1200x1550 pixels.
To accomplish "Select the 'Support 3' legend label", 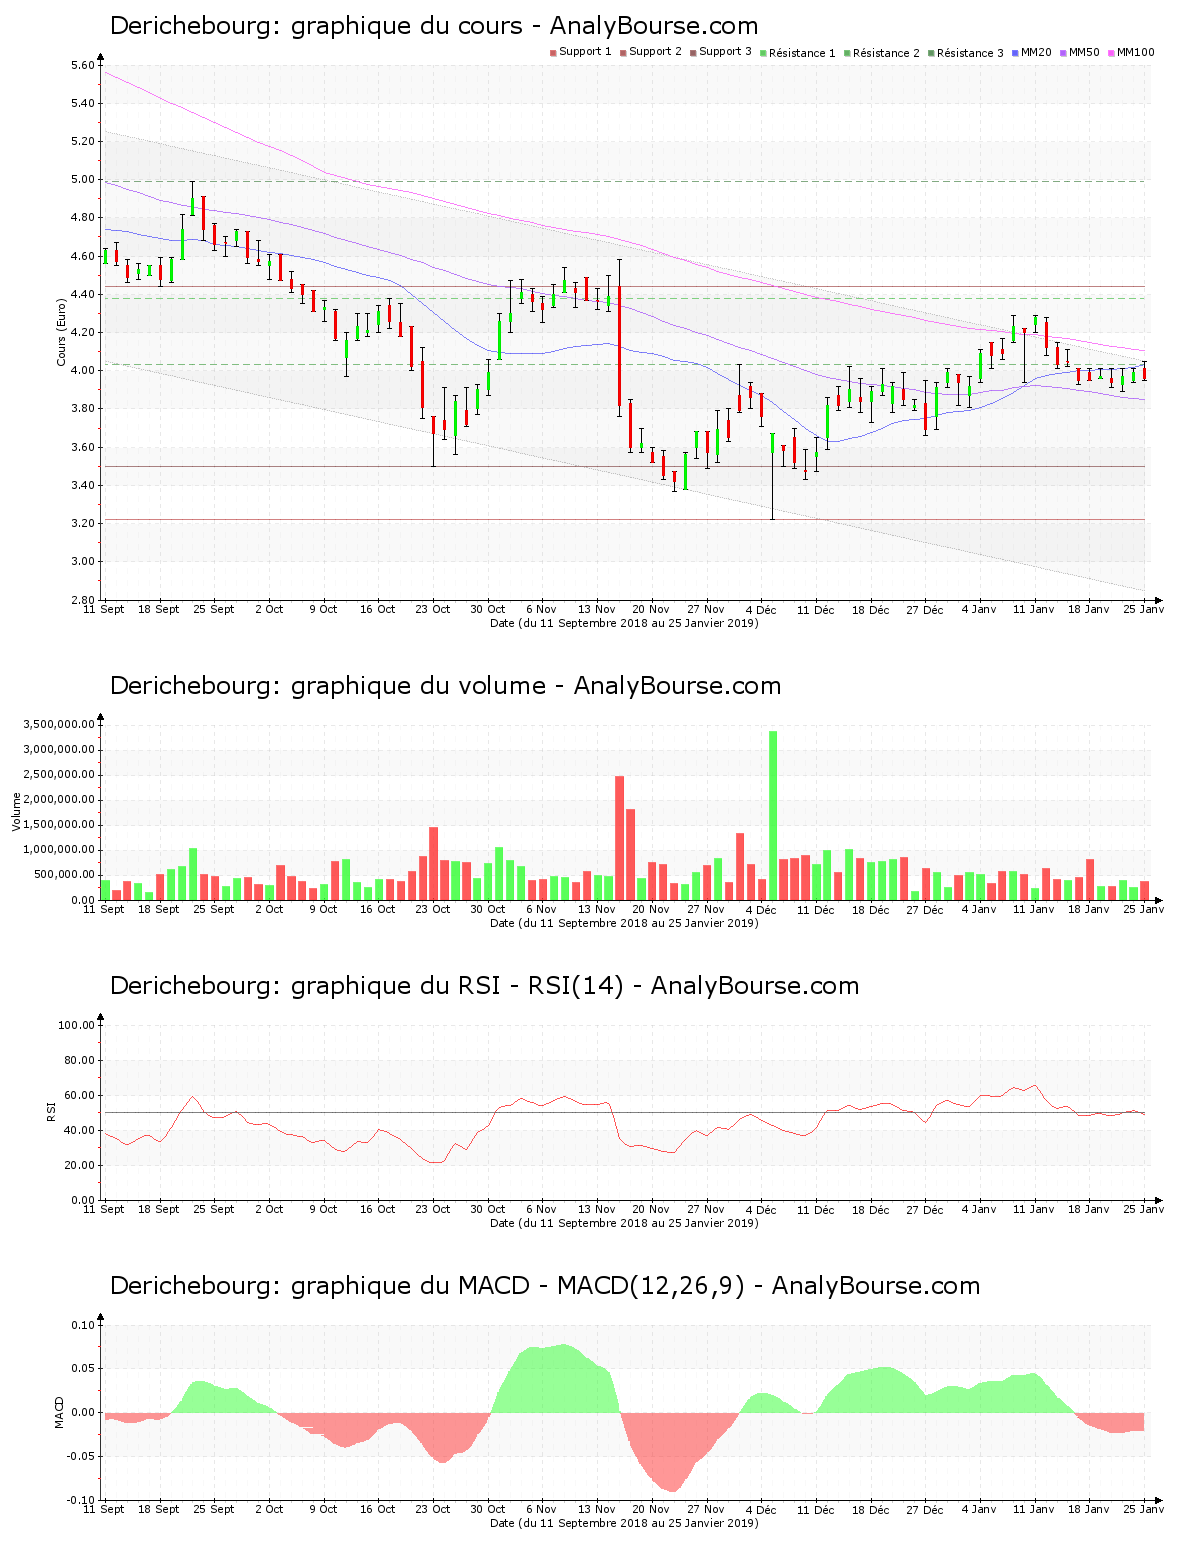I will point(725,52).
